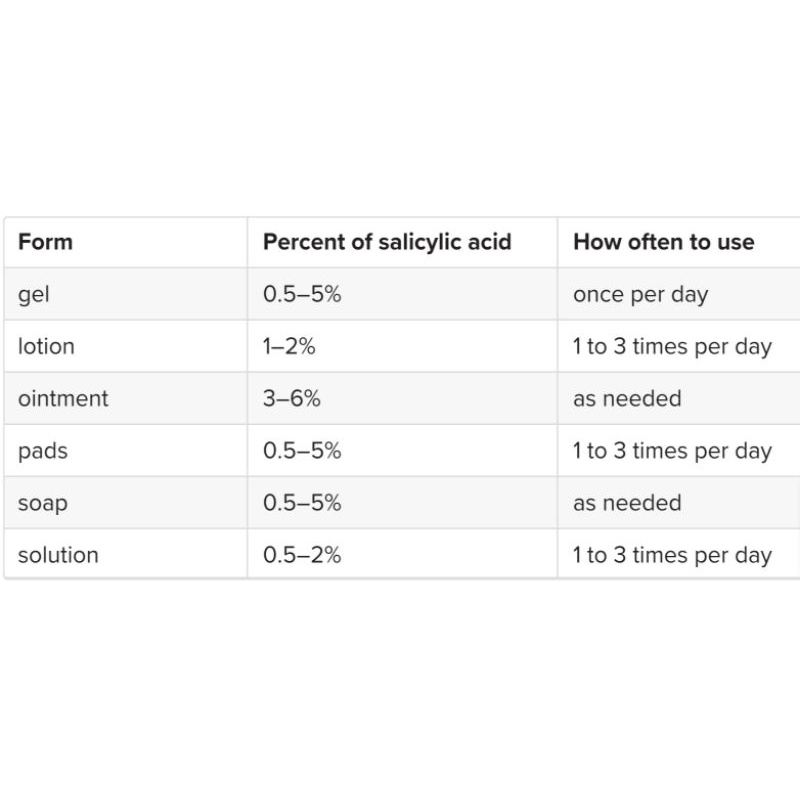Image resolution: width=800 pixels, height=800 pixels.
Task: Click the "lotion" cell
Action: coord(46,346)
